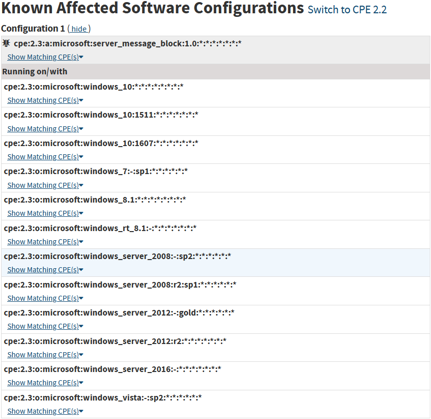Click the Known Affected Software Configurations heading
431x419 pixels.
153,9
